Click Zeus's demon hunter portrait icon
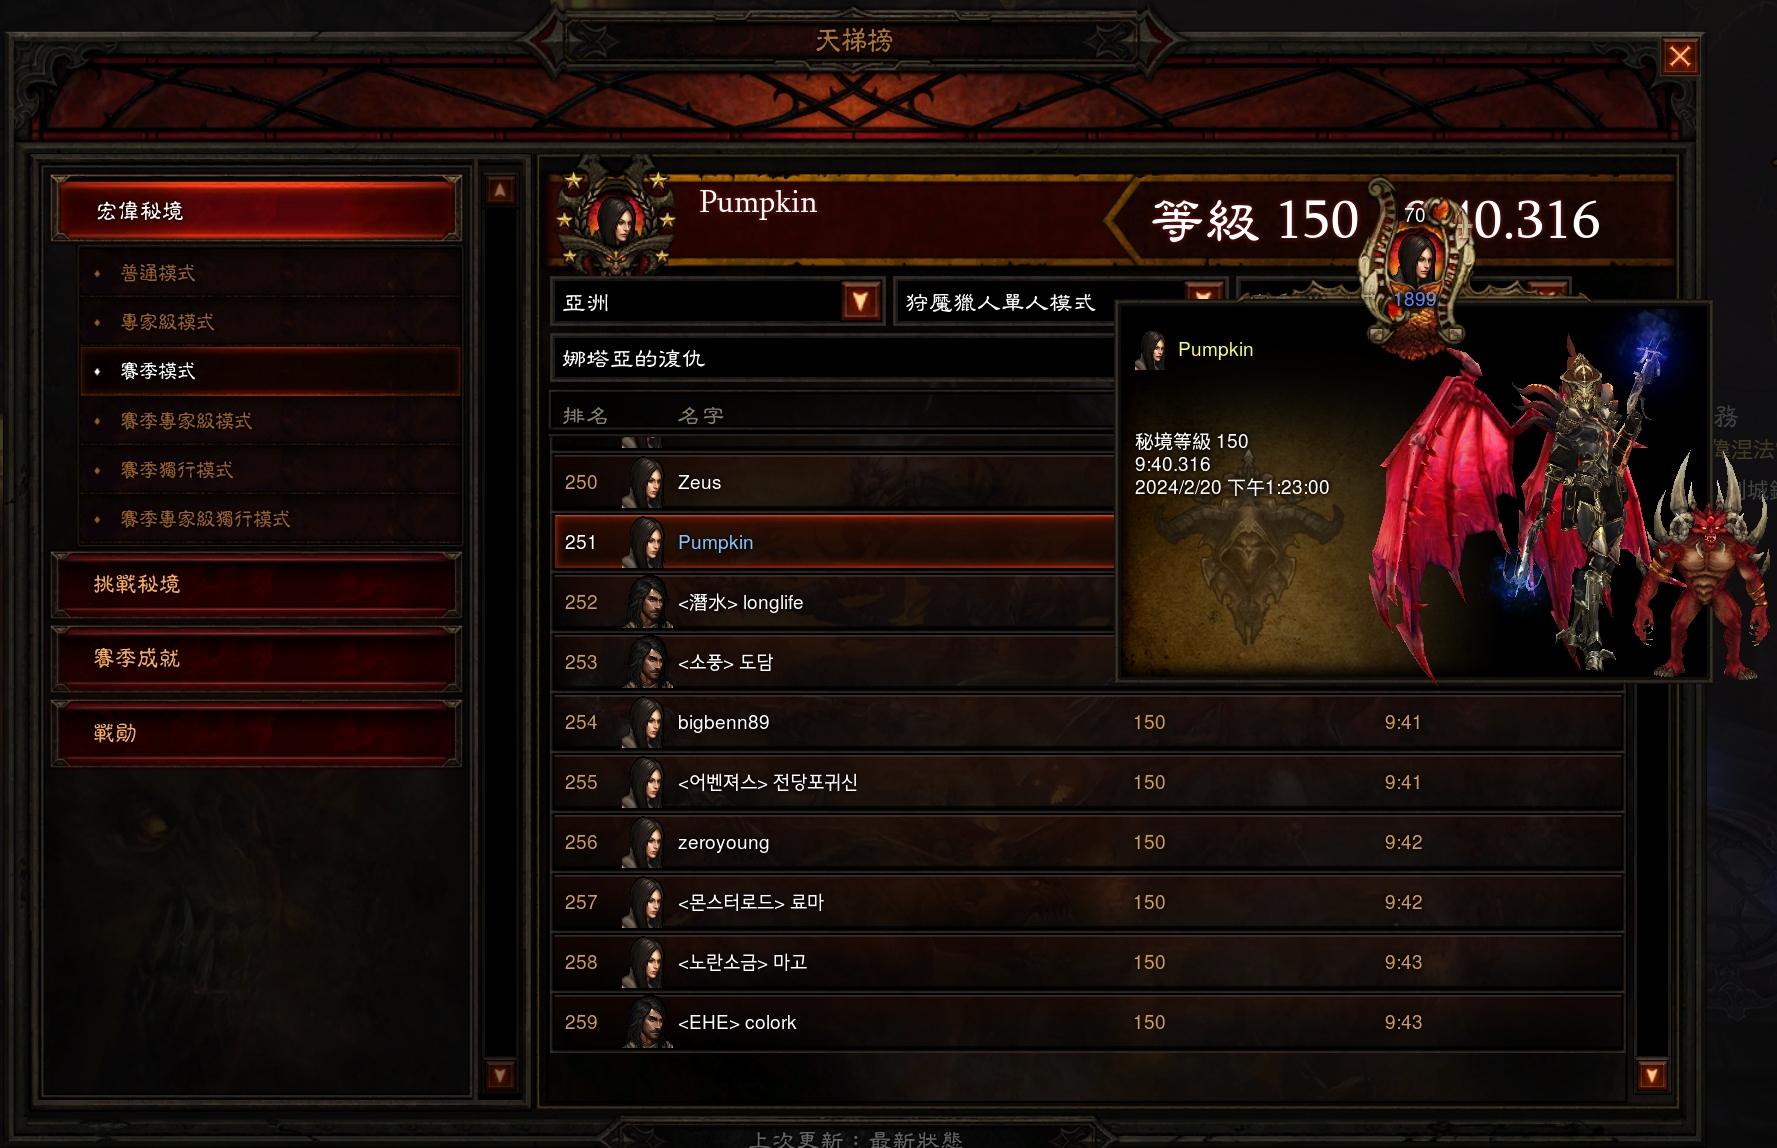The height and width of the screenshot is (1148, 1777). pos(645,482)
